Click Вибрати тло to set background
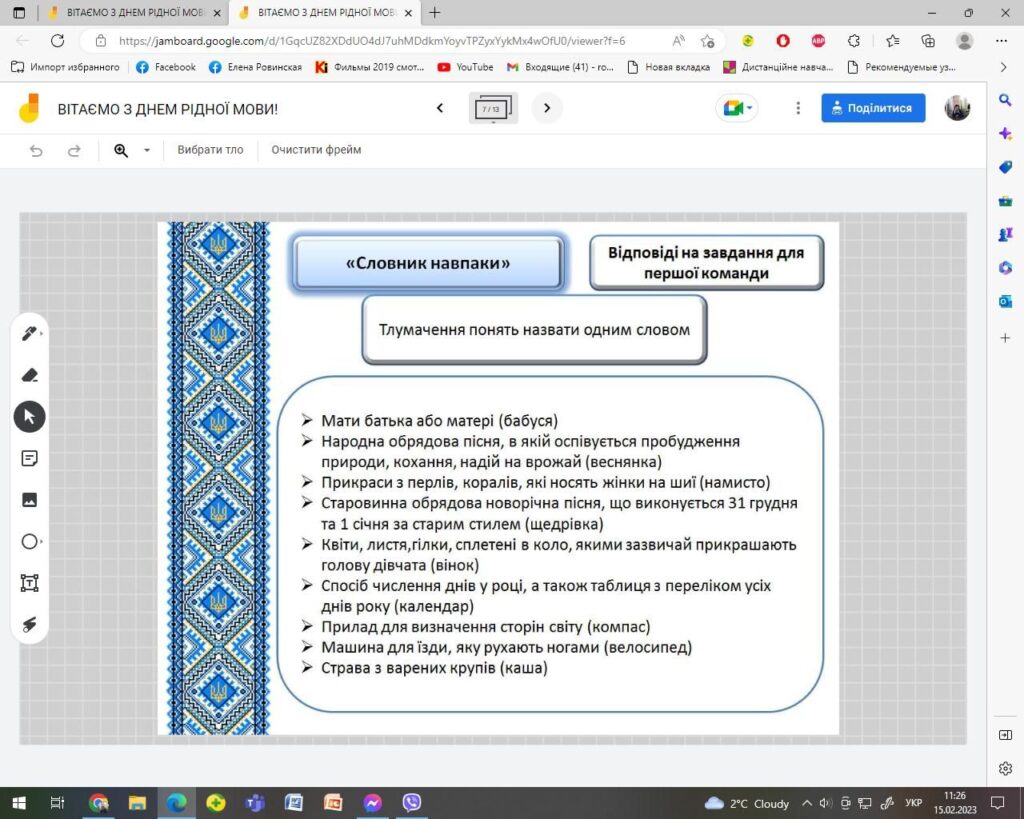1024x819 pixels. pos(210,150)
